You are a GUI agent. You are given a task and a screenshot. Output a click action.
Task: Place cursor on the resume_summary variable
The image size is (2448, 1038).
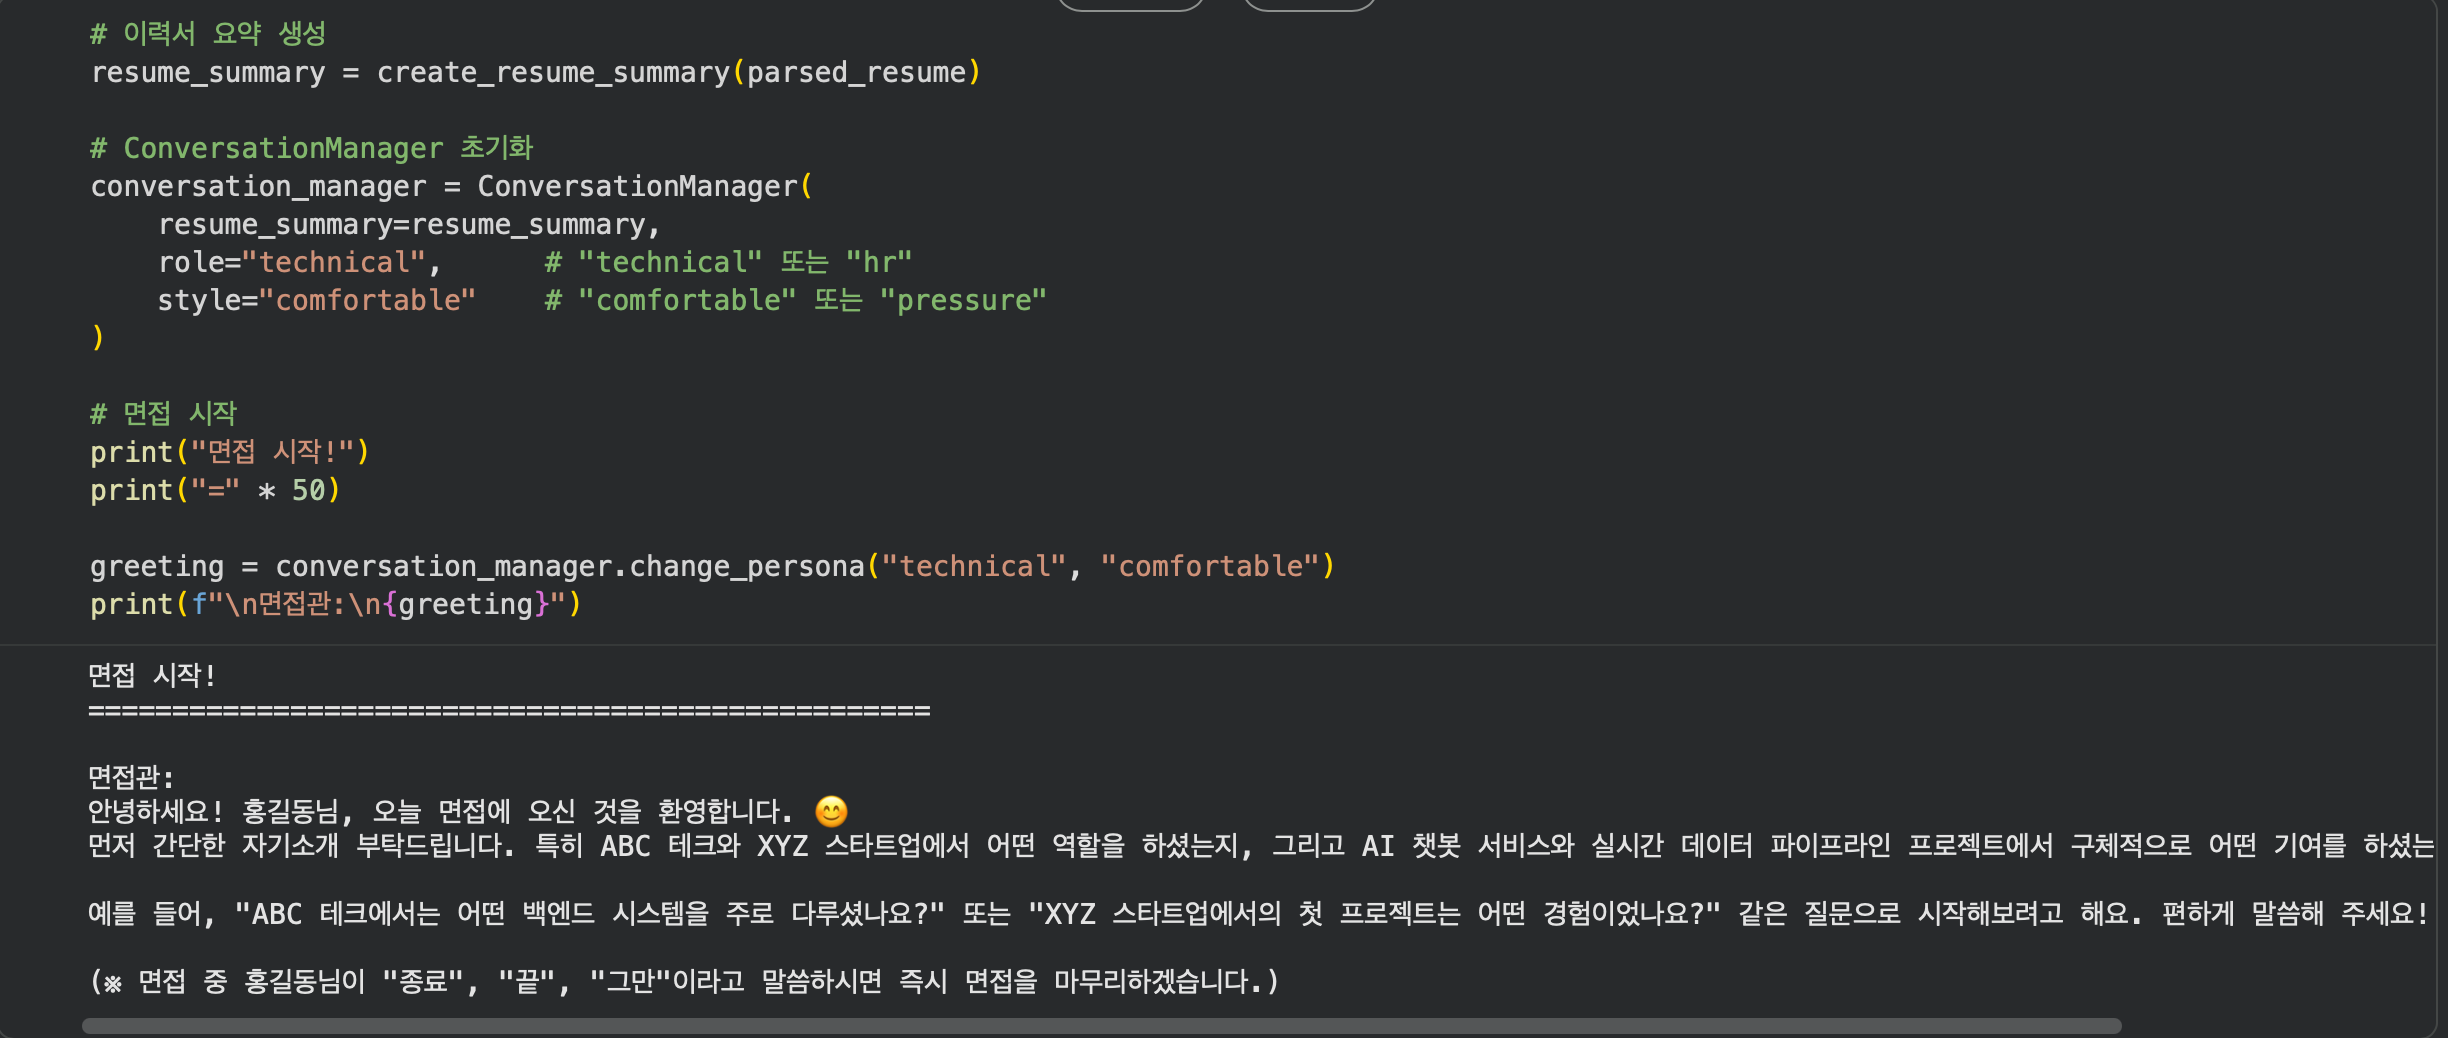[x=208, y=71]
